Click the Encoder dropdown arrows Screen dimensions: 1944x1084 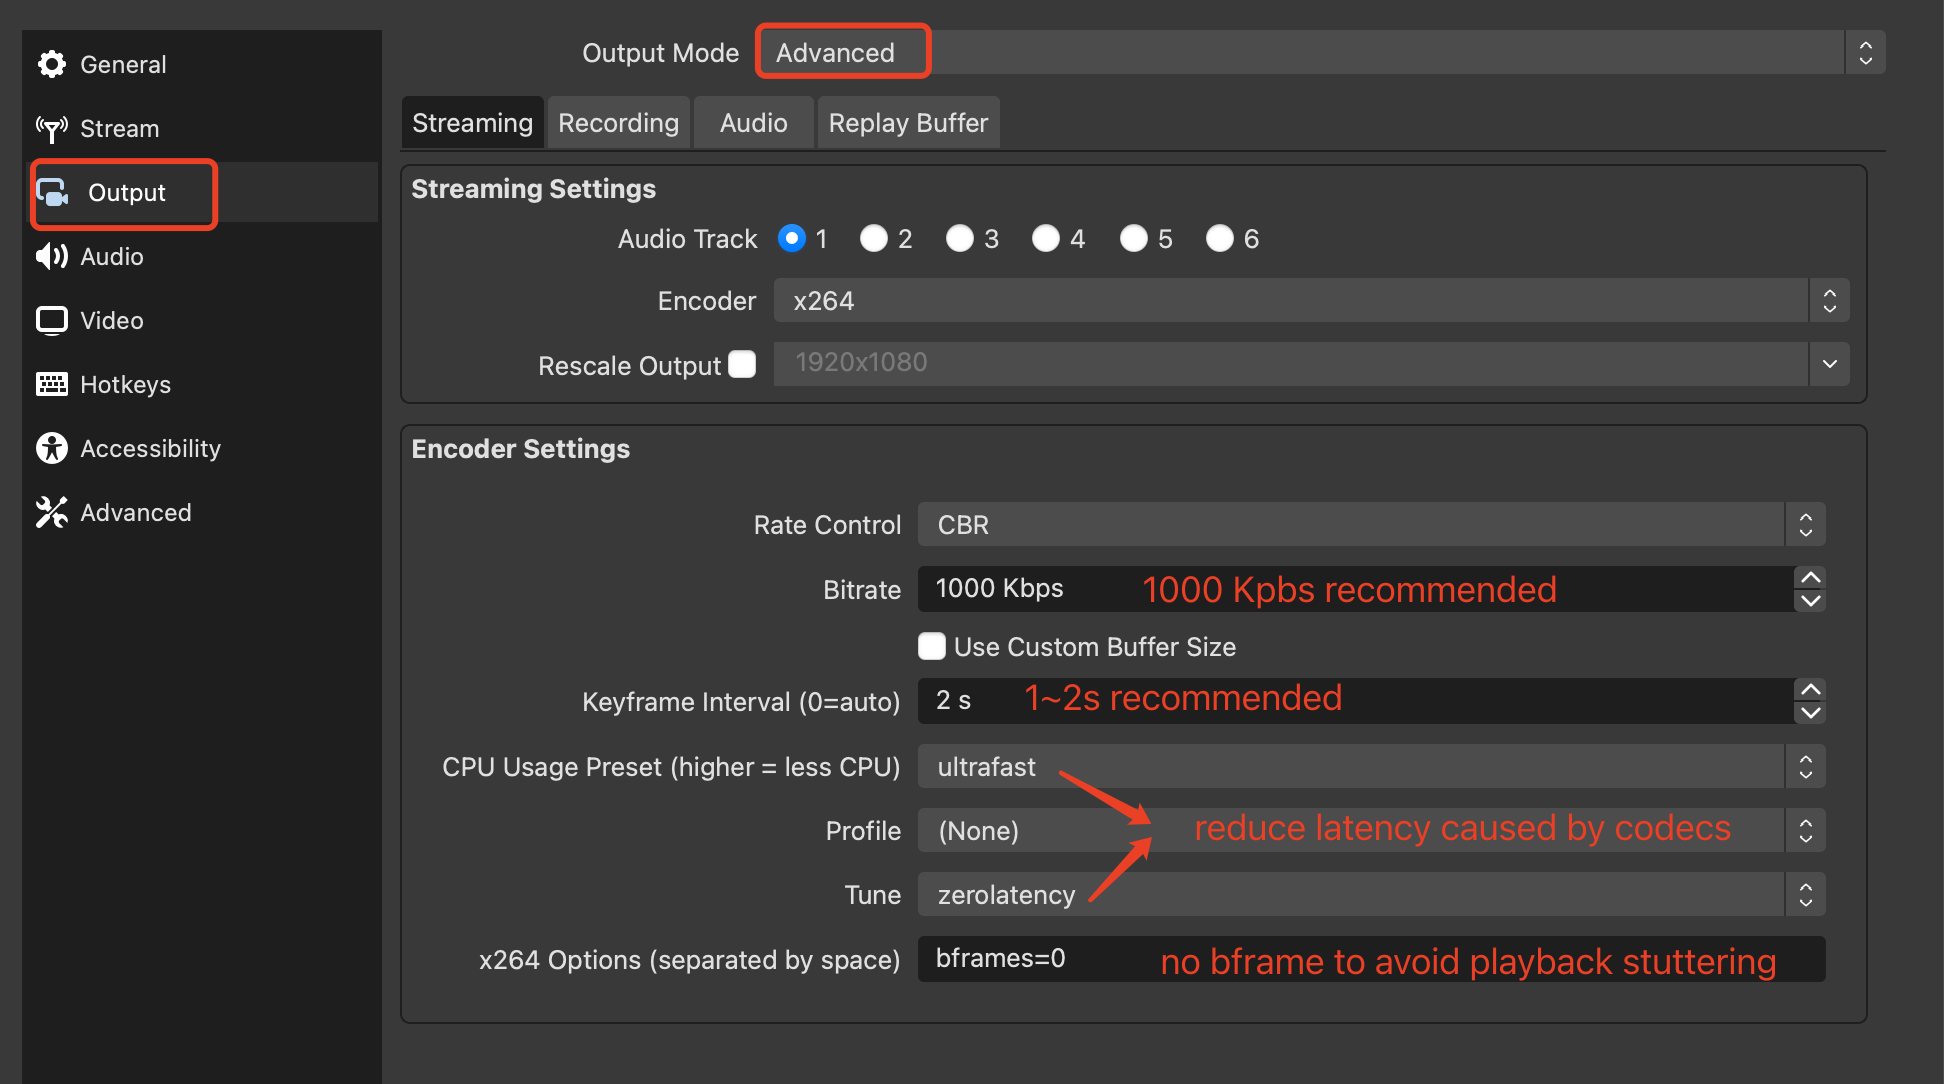pos(1829,300)
